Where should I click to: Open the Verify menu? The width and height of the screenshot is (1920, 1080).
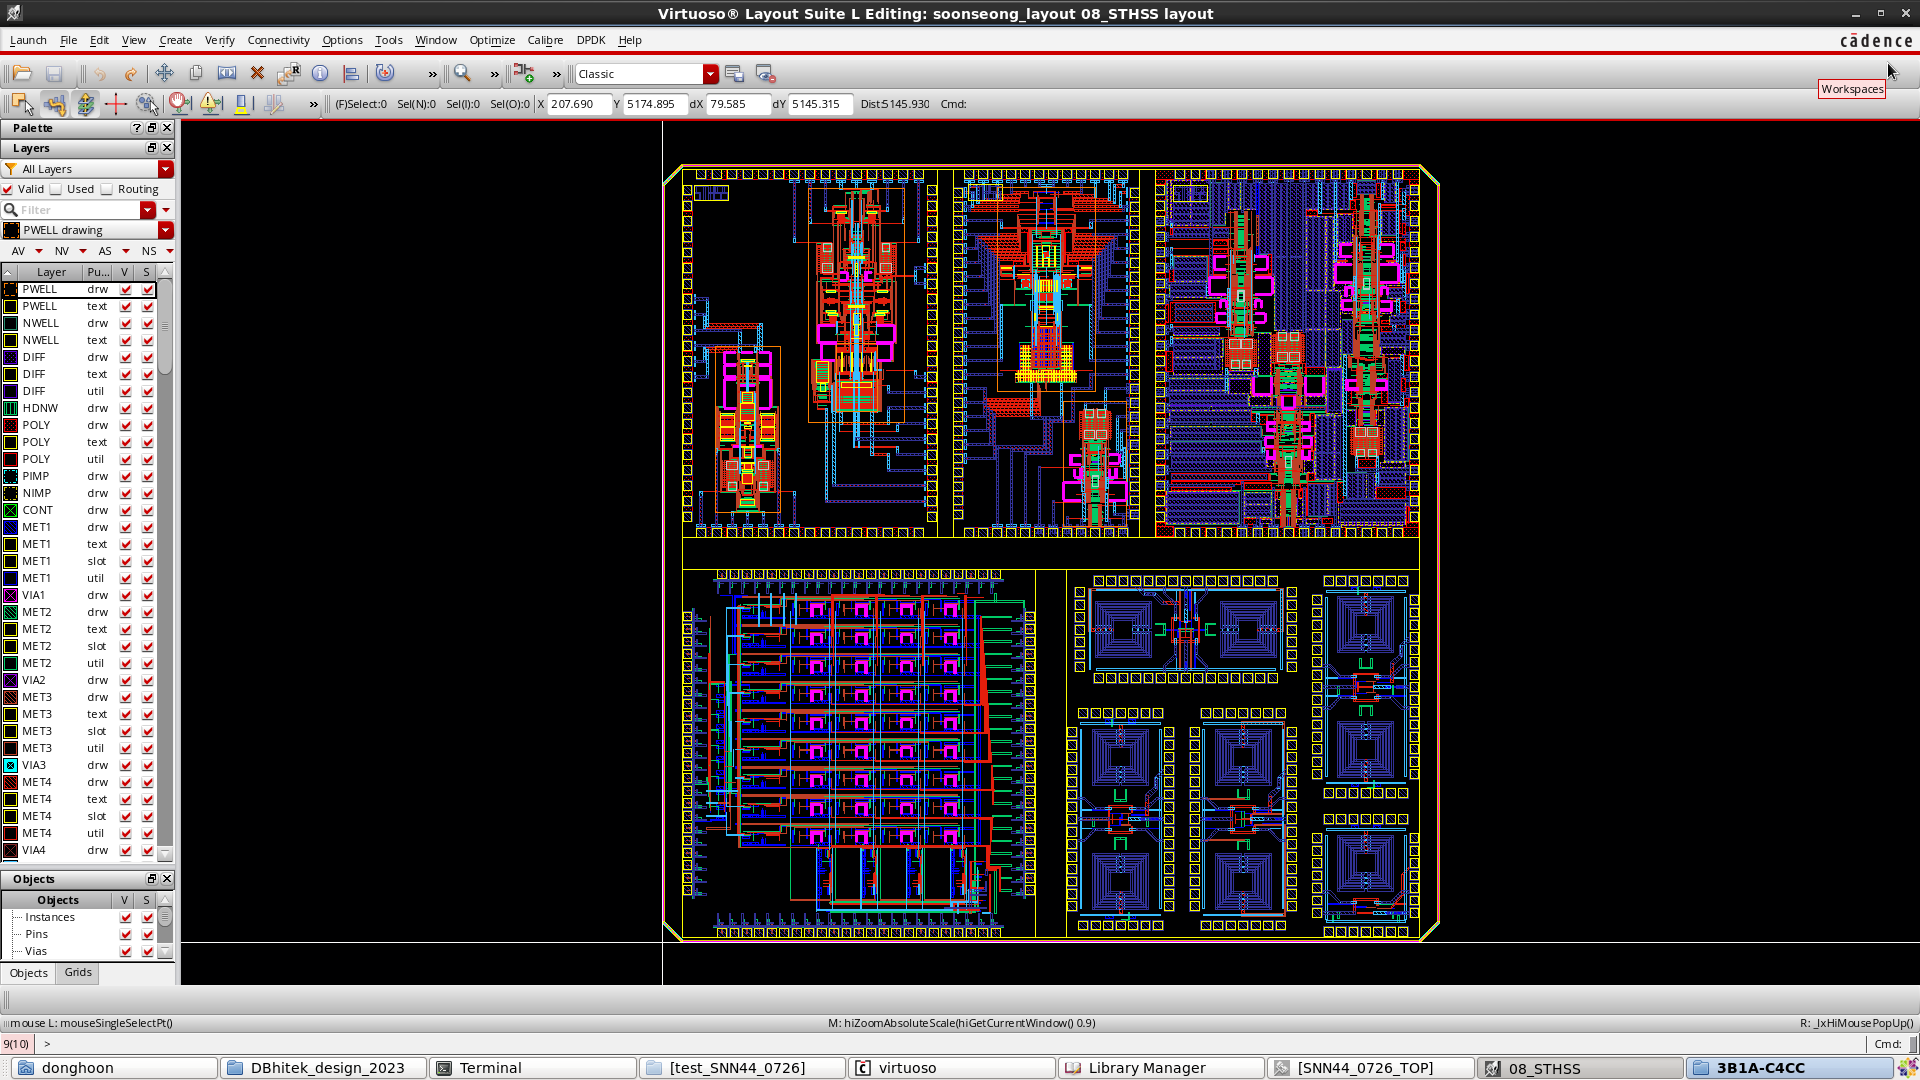(x=219, y=40)
